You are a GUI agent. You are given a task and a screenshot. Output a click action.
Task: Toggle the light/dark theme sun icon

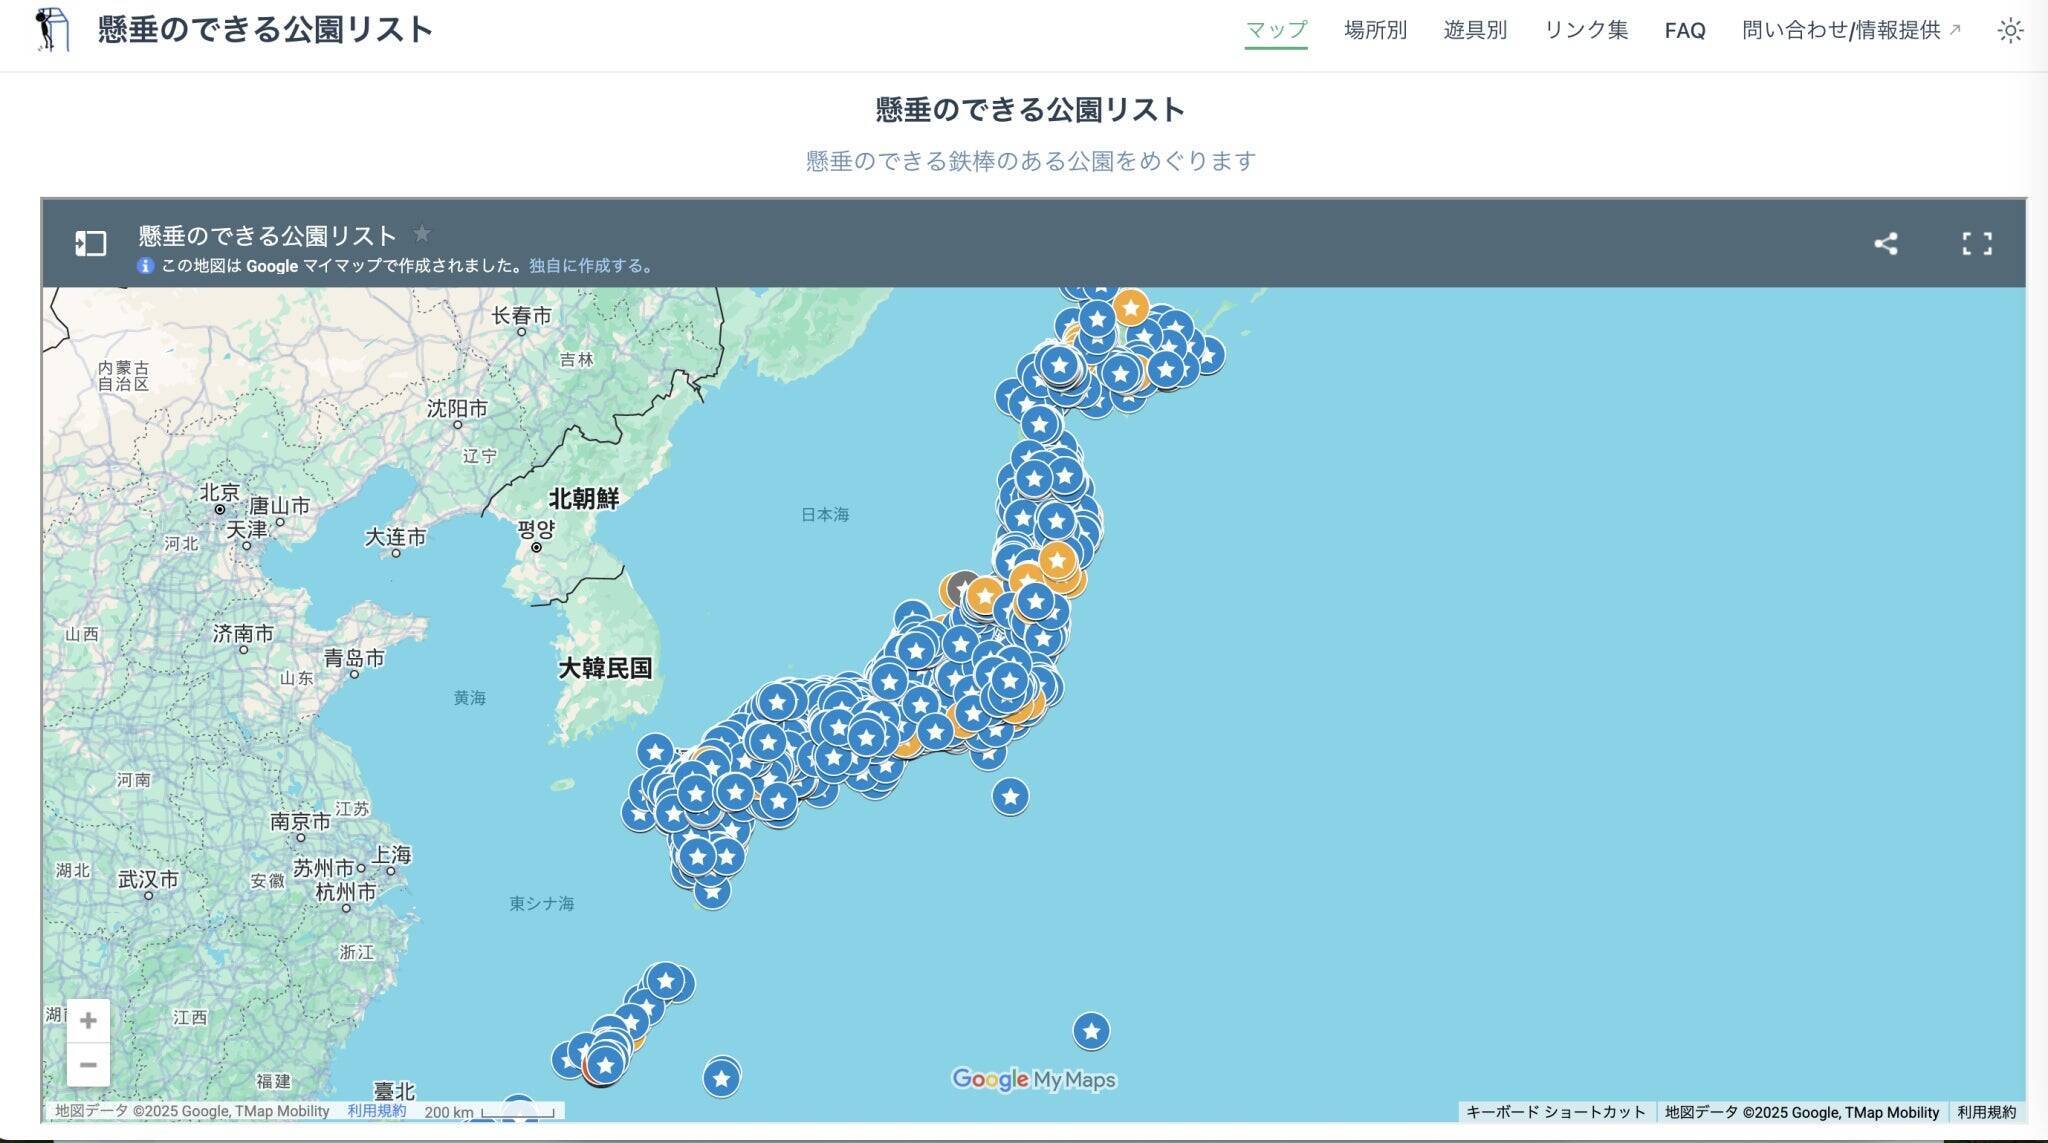(x=2010, y=30)
